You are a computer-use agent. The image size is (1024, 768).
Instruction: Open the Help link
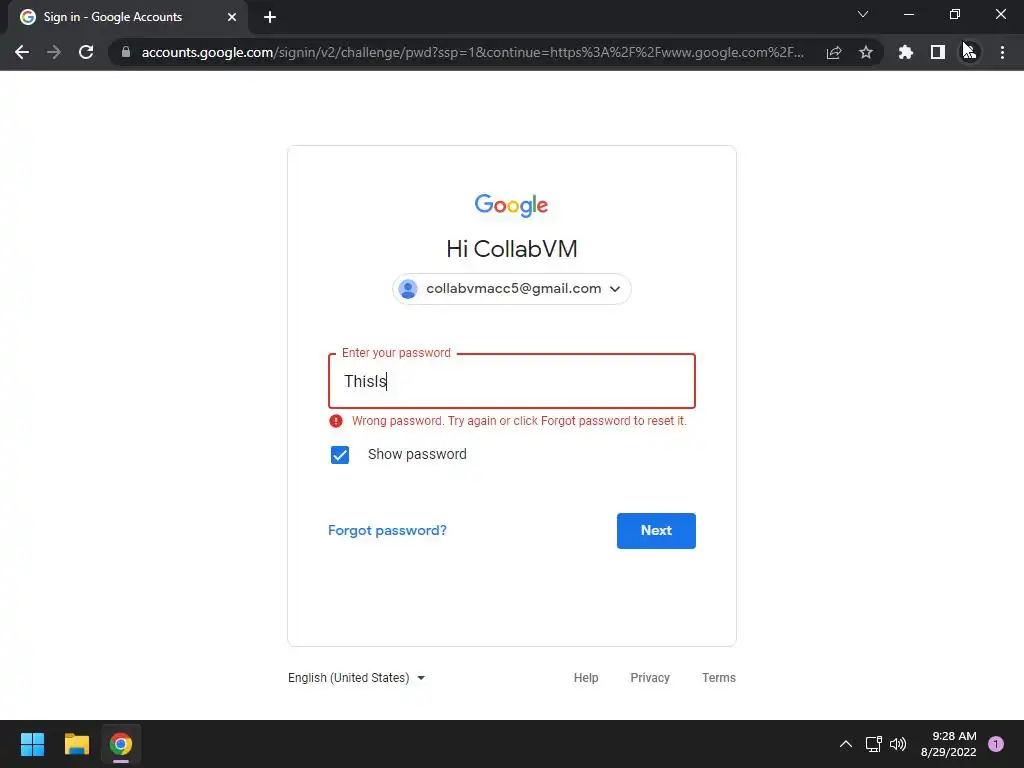tap(586, 678)
